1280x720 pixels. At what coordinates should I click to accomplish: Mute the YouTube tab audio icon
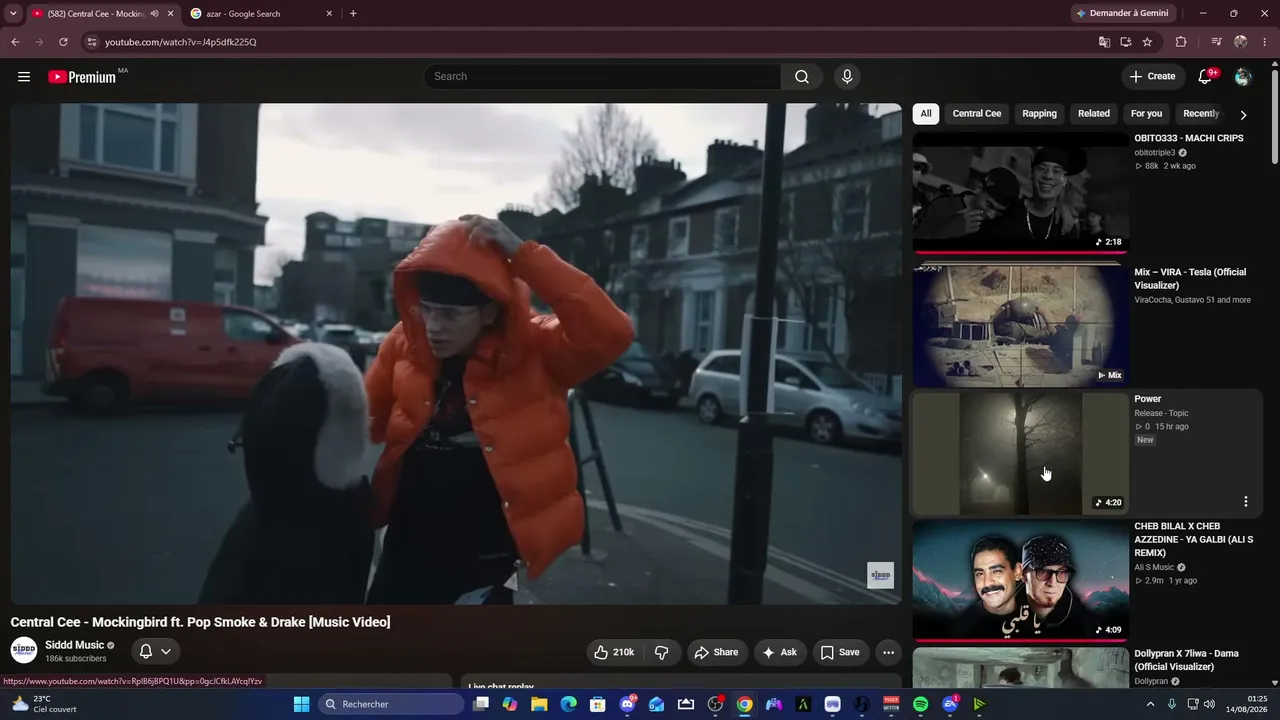(154, 14)
